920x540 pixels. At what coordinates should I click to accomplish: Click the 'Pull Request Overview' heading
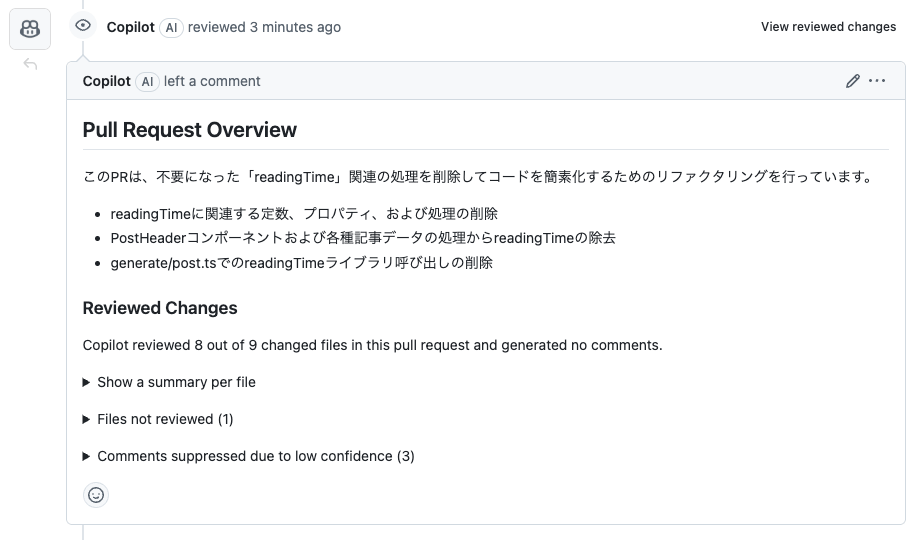point(190,130)
